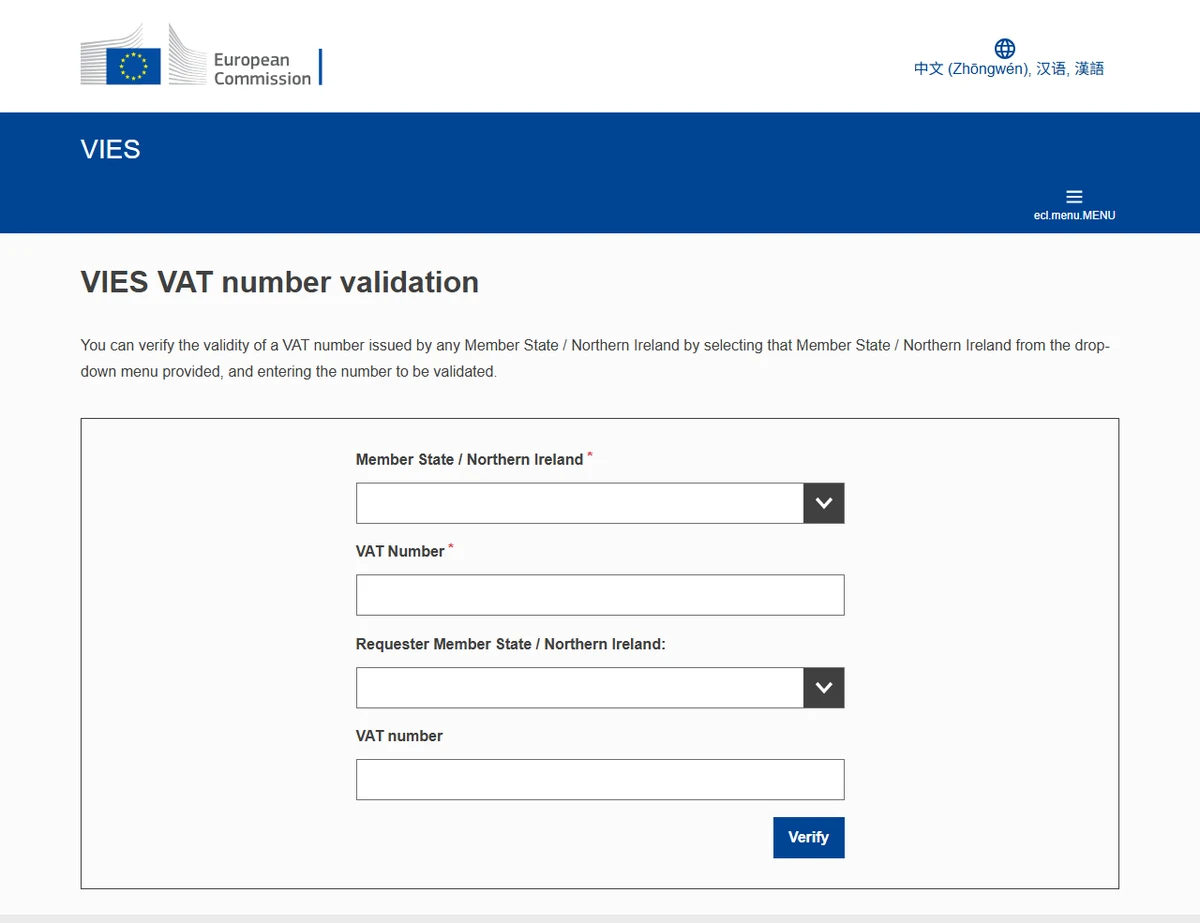Viewport: 1200px width, 923px height.
Task: Click the required VAT Number input field
Action: (600, 595)
